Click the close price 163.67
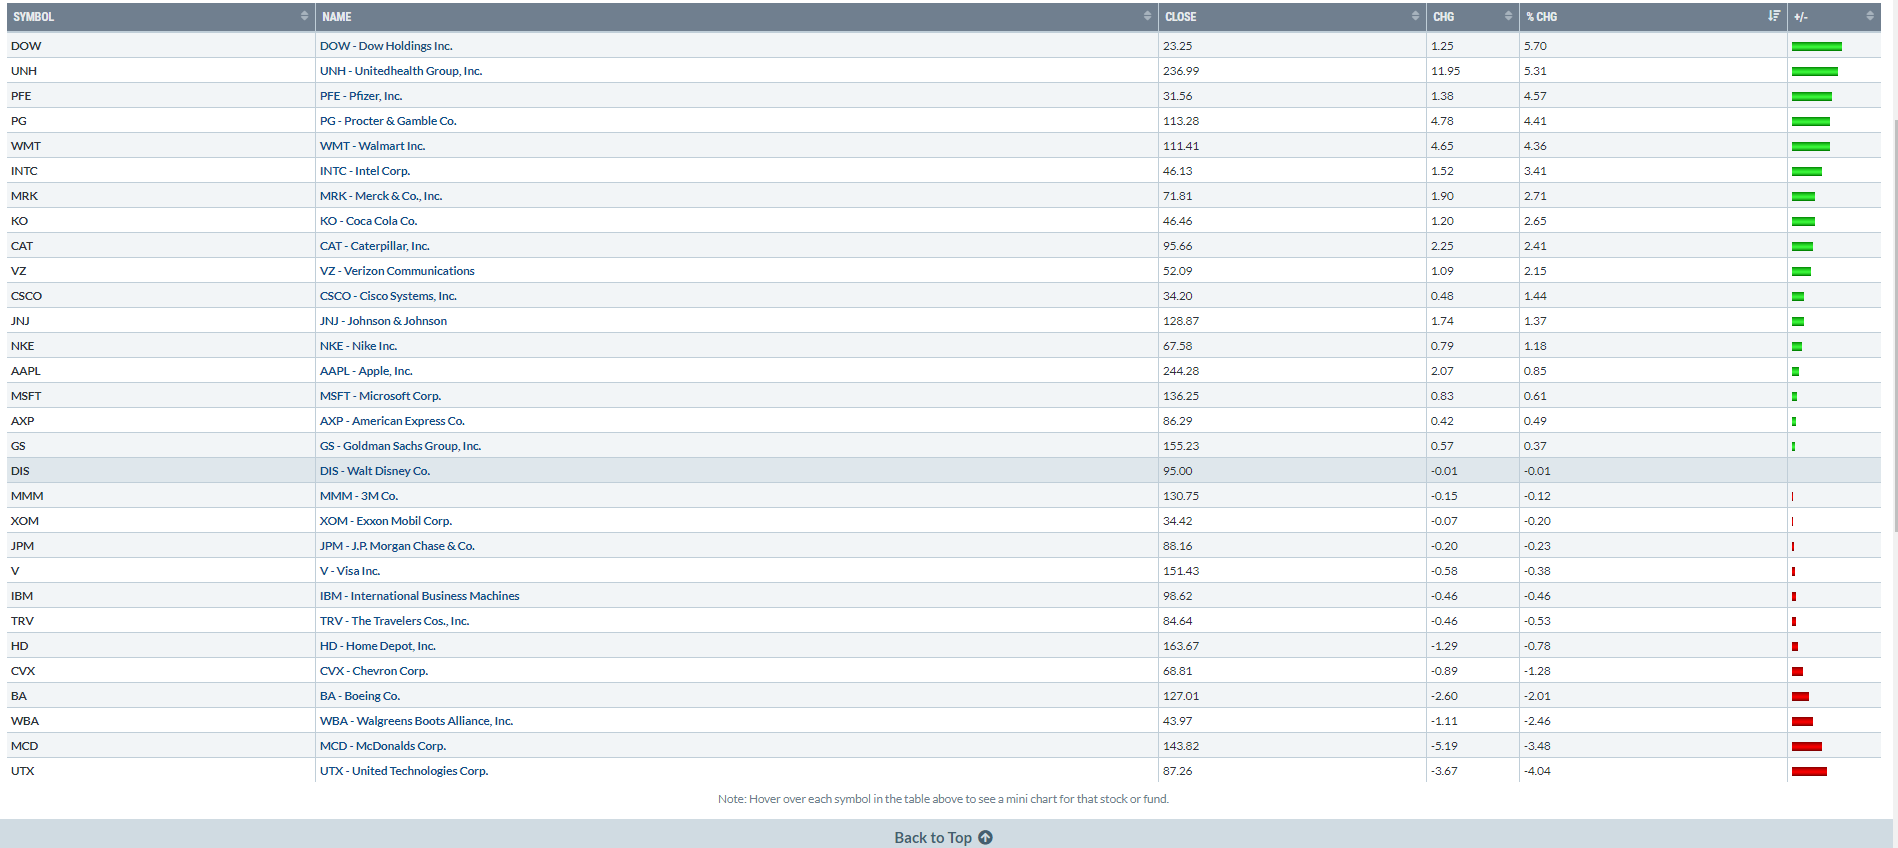The height and width of the screenshot is (848, 1898). pyautogui.click(x=1181, y=646)
